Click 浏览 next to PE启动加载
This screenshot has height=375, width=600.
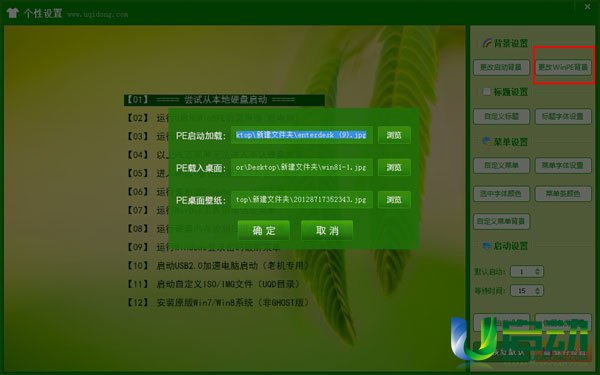[x=394, y=135]
